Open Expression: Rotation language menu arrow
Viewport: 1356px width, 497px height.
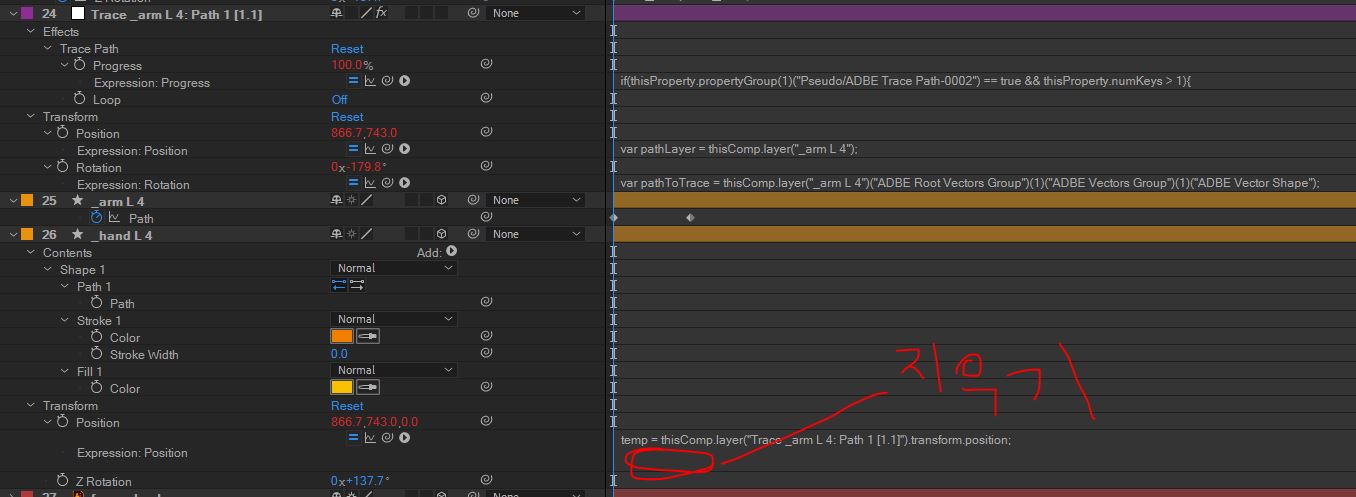pos(404,183)
